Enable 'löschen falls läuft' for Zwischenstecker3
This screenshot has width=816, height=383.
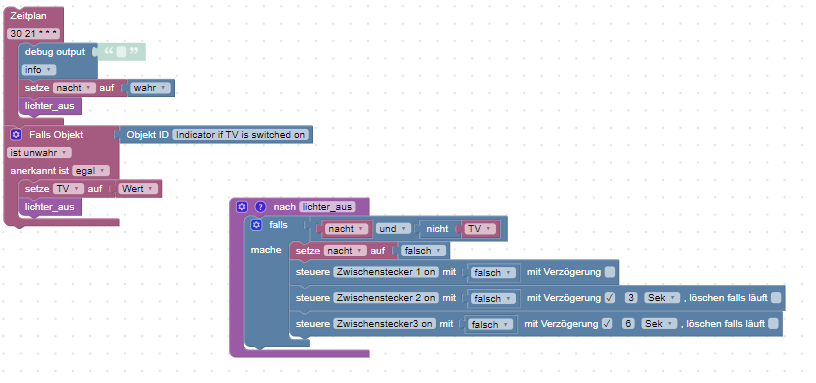773,324
